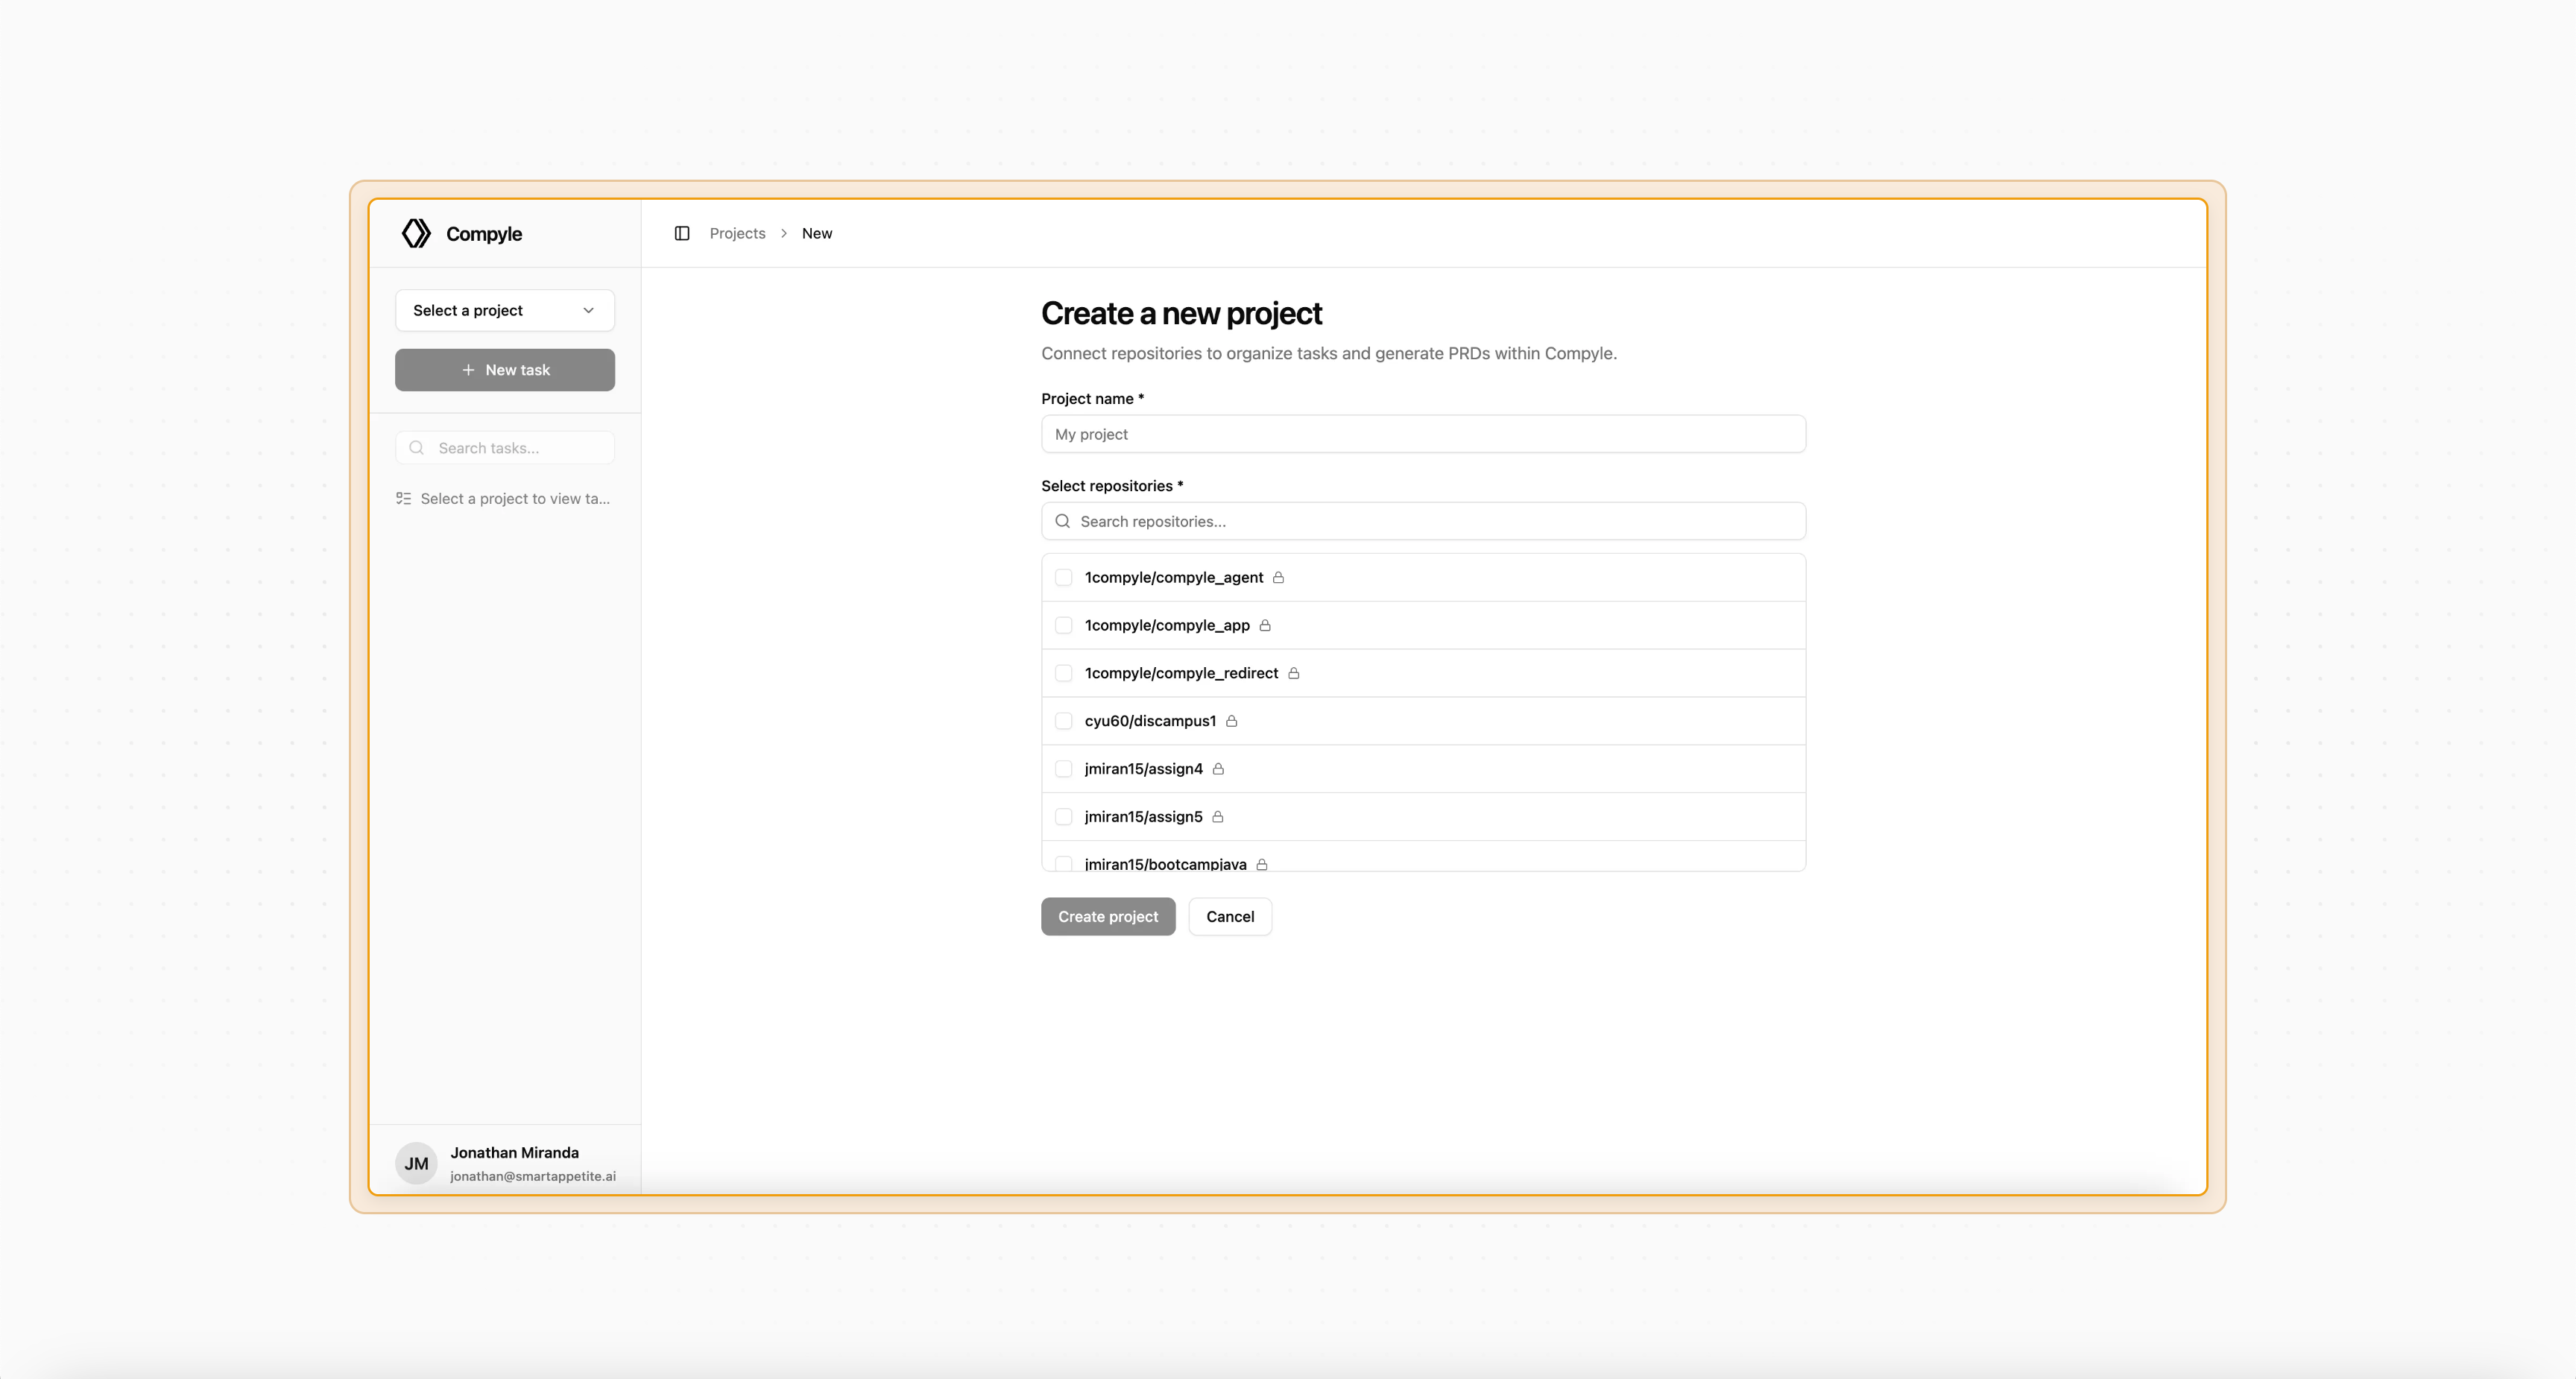This screenshot has height=1379, width=2576.
Task: Open the Select a project dropdown
Action: tap(504, 310)
